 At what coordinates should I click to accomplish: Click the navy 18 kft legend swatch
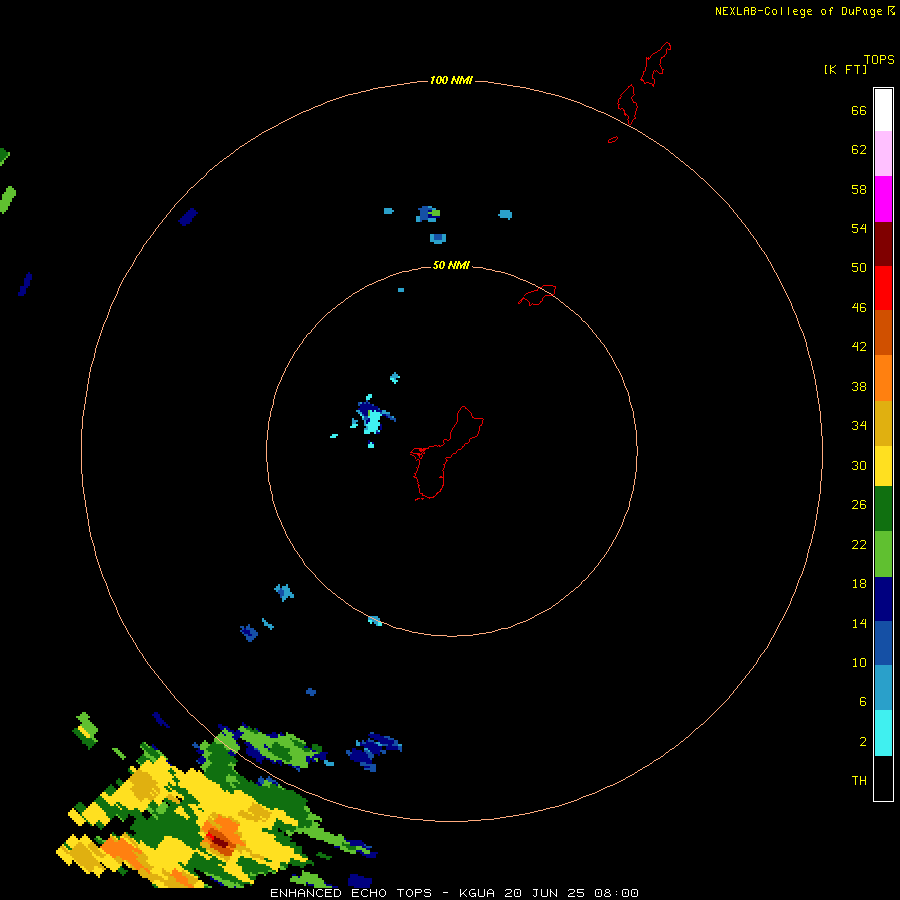[x=883, y=599]
